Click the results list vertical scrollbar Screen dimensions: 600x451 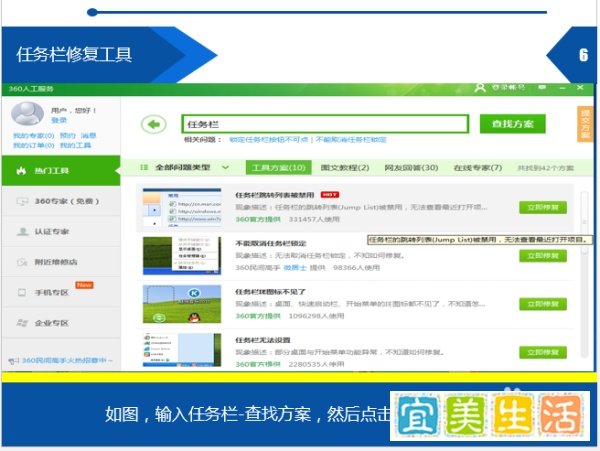point(584,274)
